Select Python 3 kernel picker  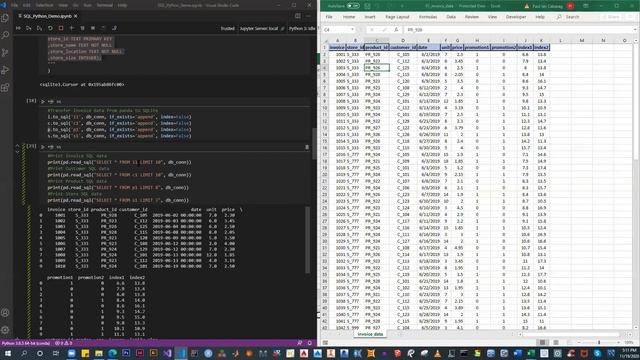(302, 29)
